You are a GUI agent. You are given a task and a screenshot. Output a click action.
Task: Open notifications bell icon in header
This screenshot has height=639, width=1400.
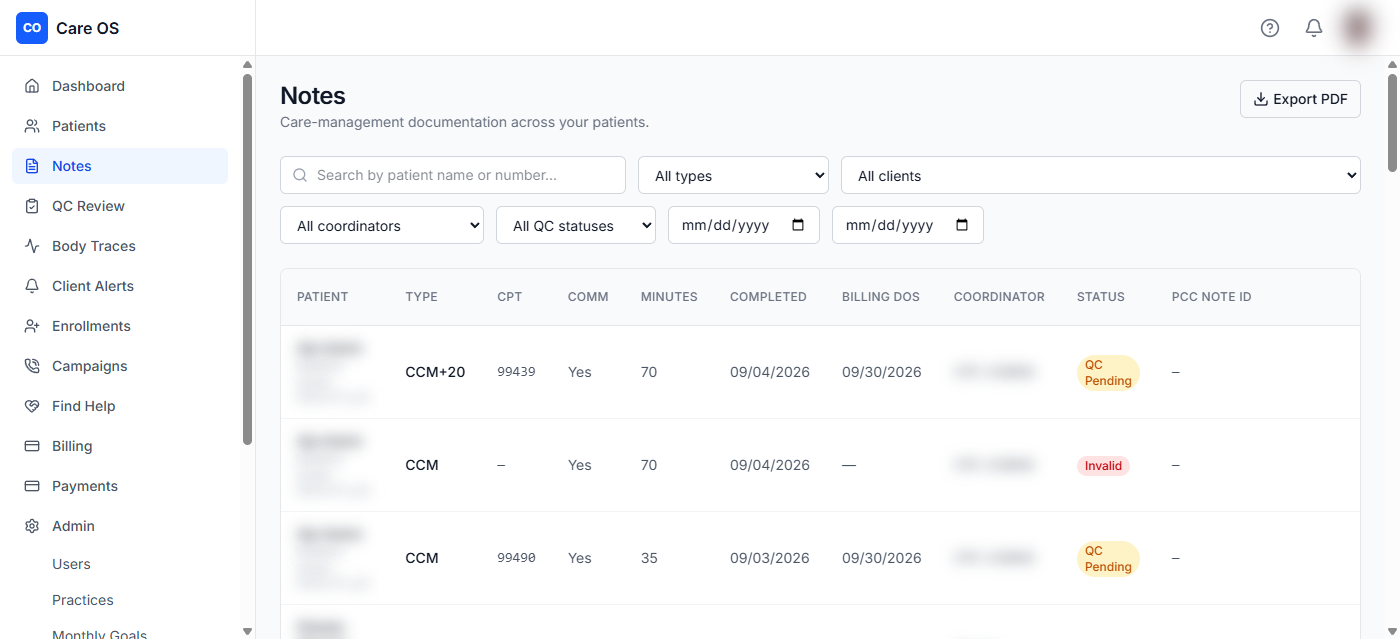1314,28
